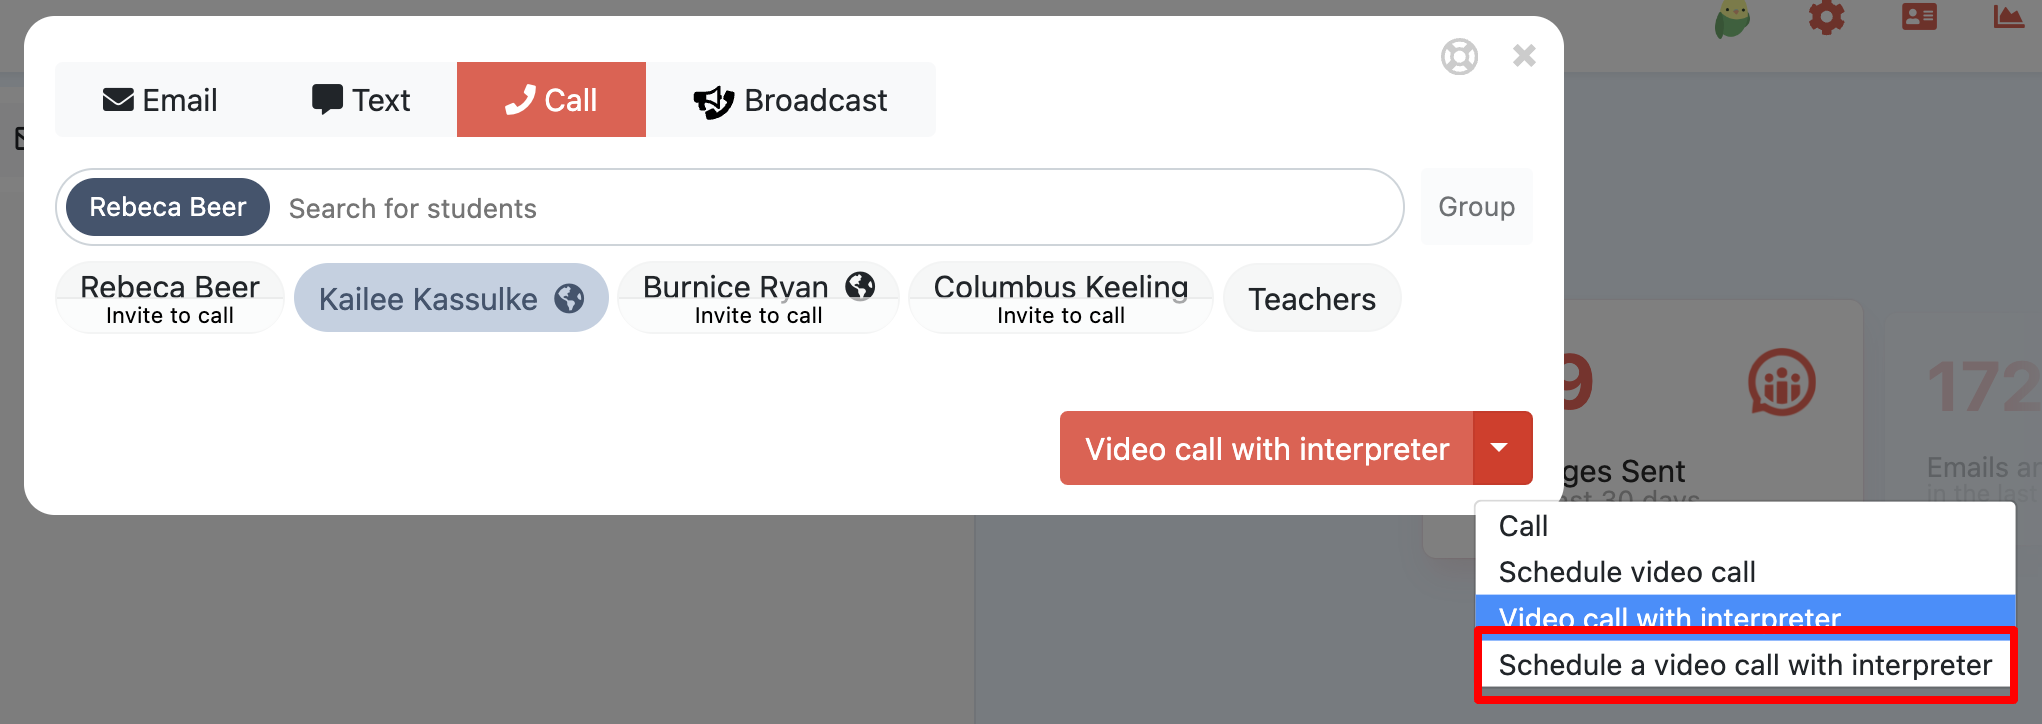Pick the plain "Call" menu option

click(x=1523, y=526)
